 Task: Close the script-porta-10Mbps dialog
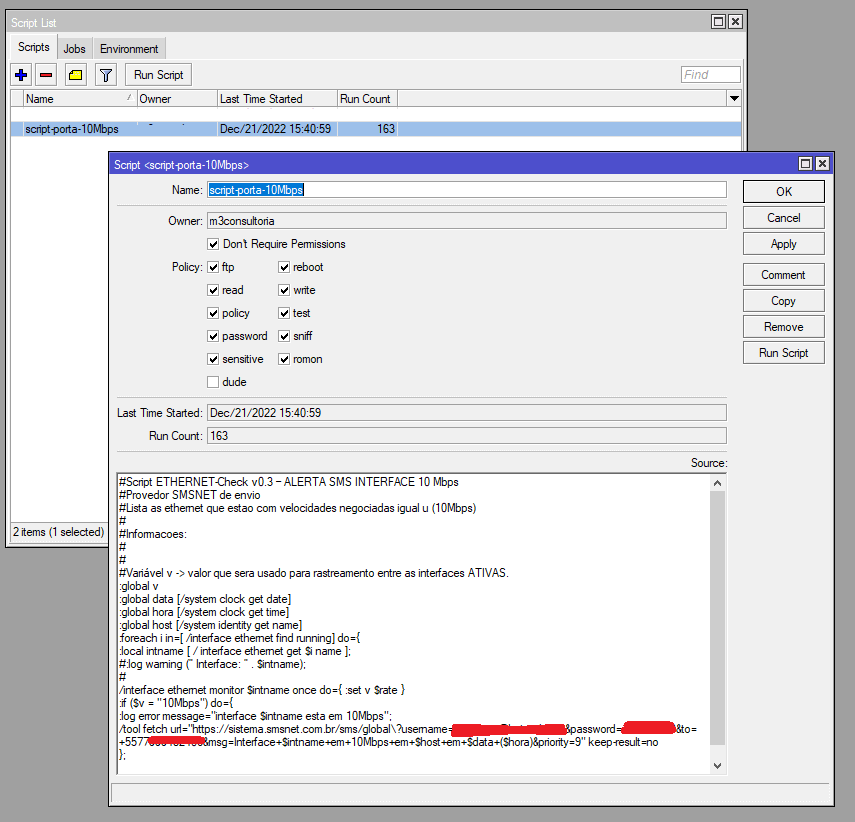pos(821,164)
